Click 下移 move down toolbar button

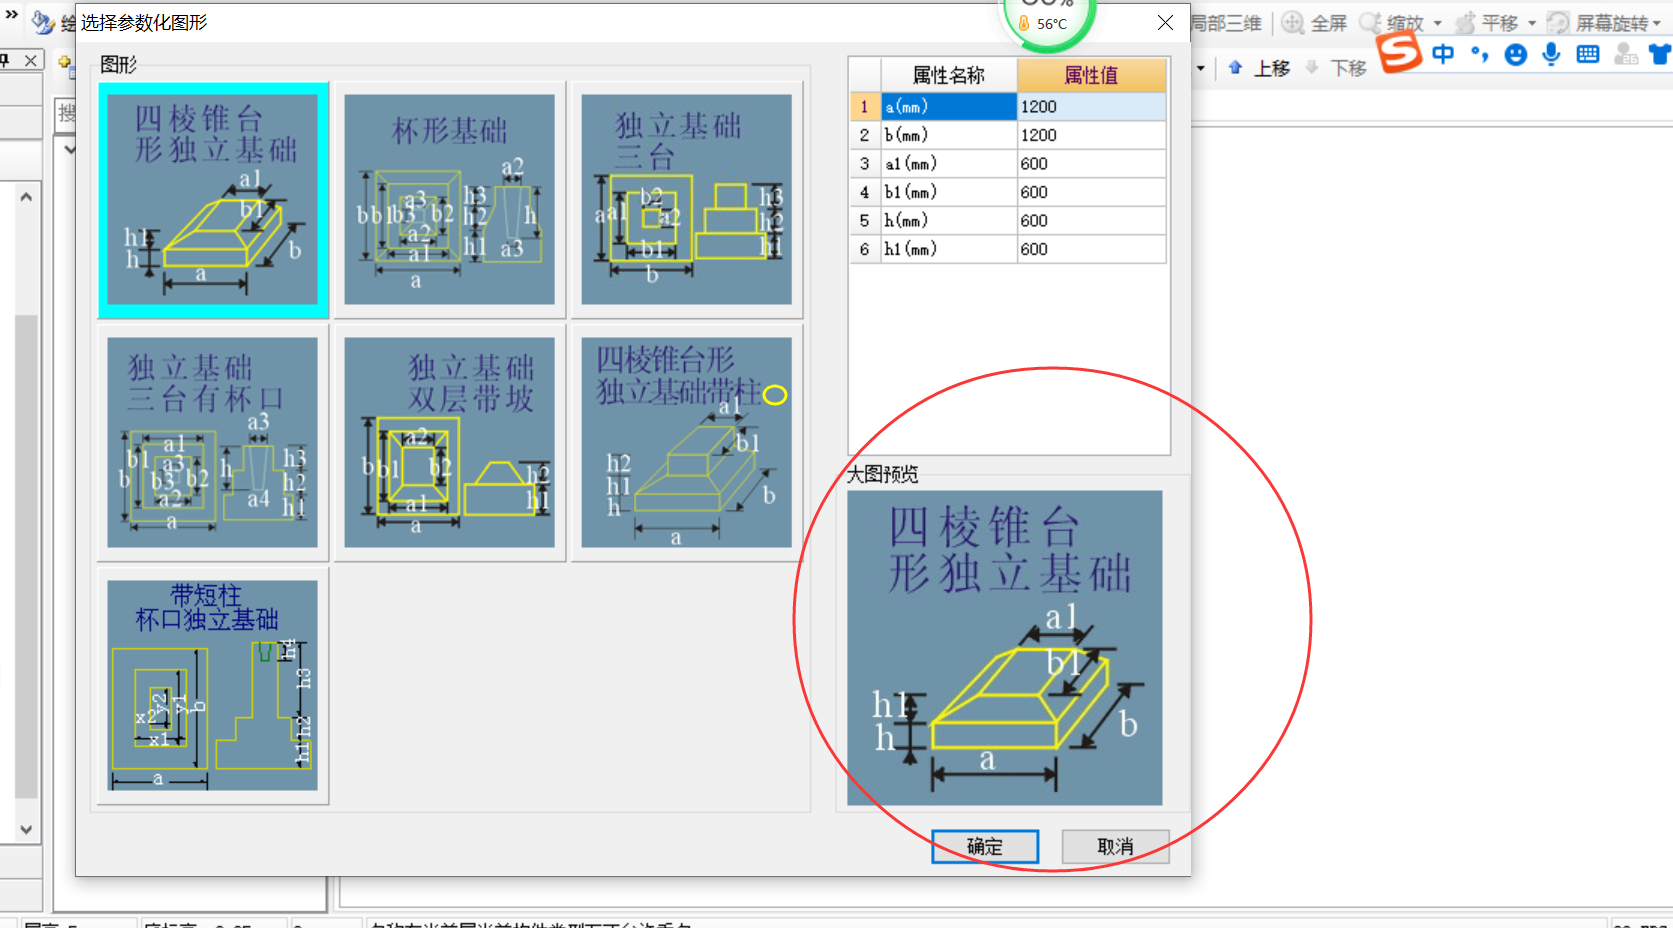tap(1336, 68)
